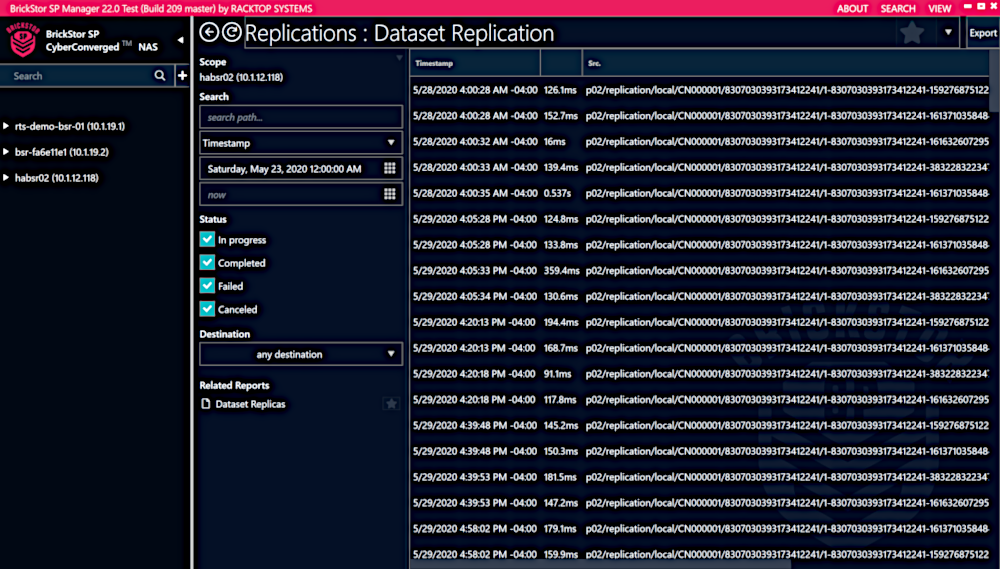Click the refresh circular arrow icon

(232, 32)
